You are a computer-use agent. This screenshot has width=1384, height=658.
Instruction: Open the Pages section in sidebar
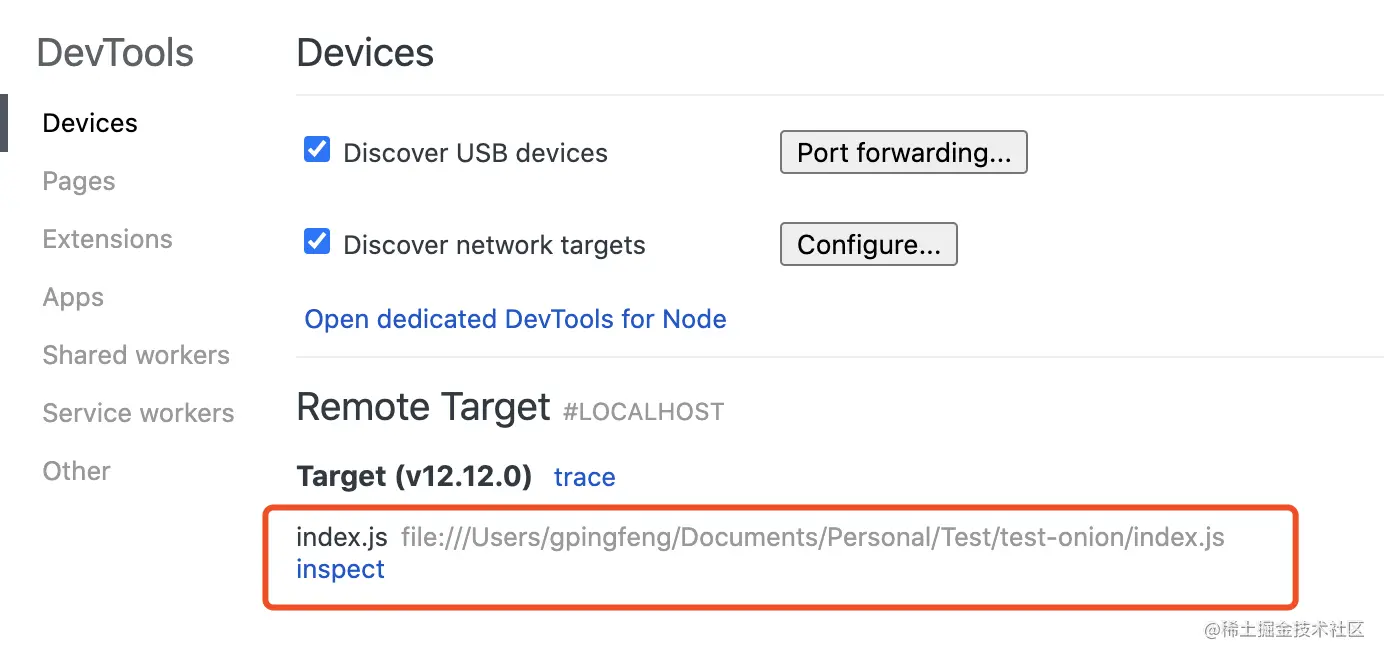click(79, 181)
